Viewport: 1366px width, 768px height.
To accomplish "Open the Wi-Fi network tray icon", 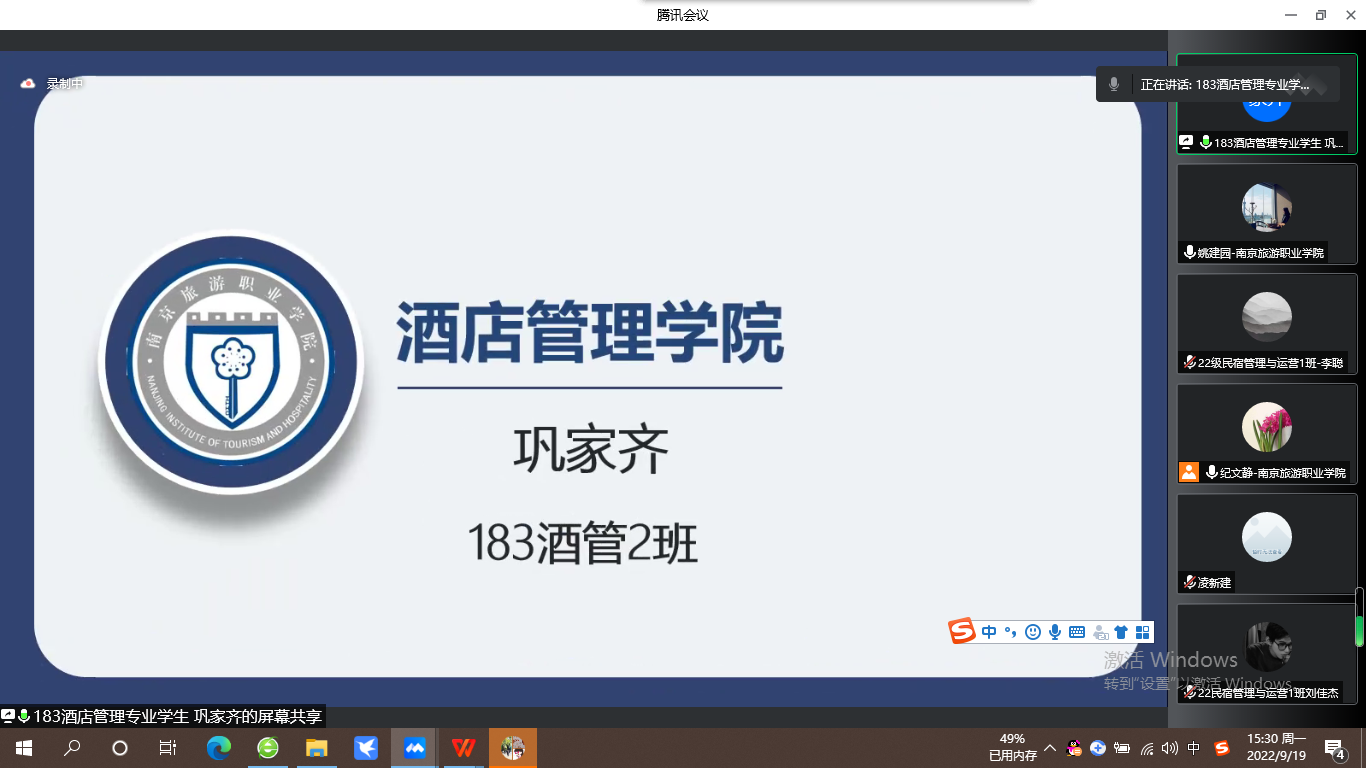I will click(x=1147, y=748).
